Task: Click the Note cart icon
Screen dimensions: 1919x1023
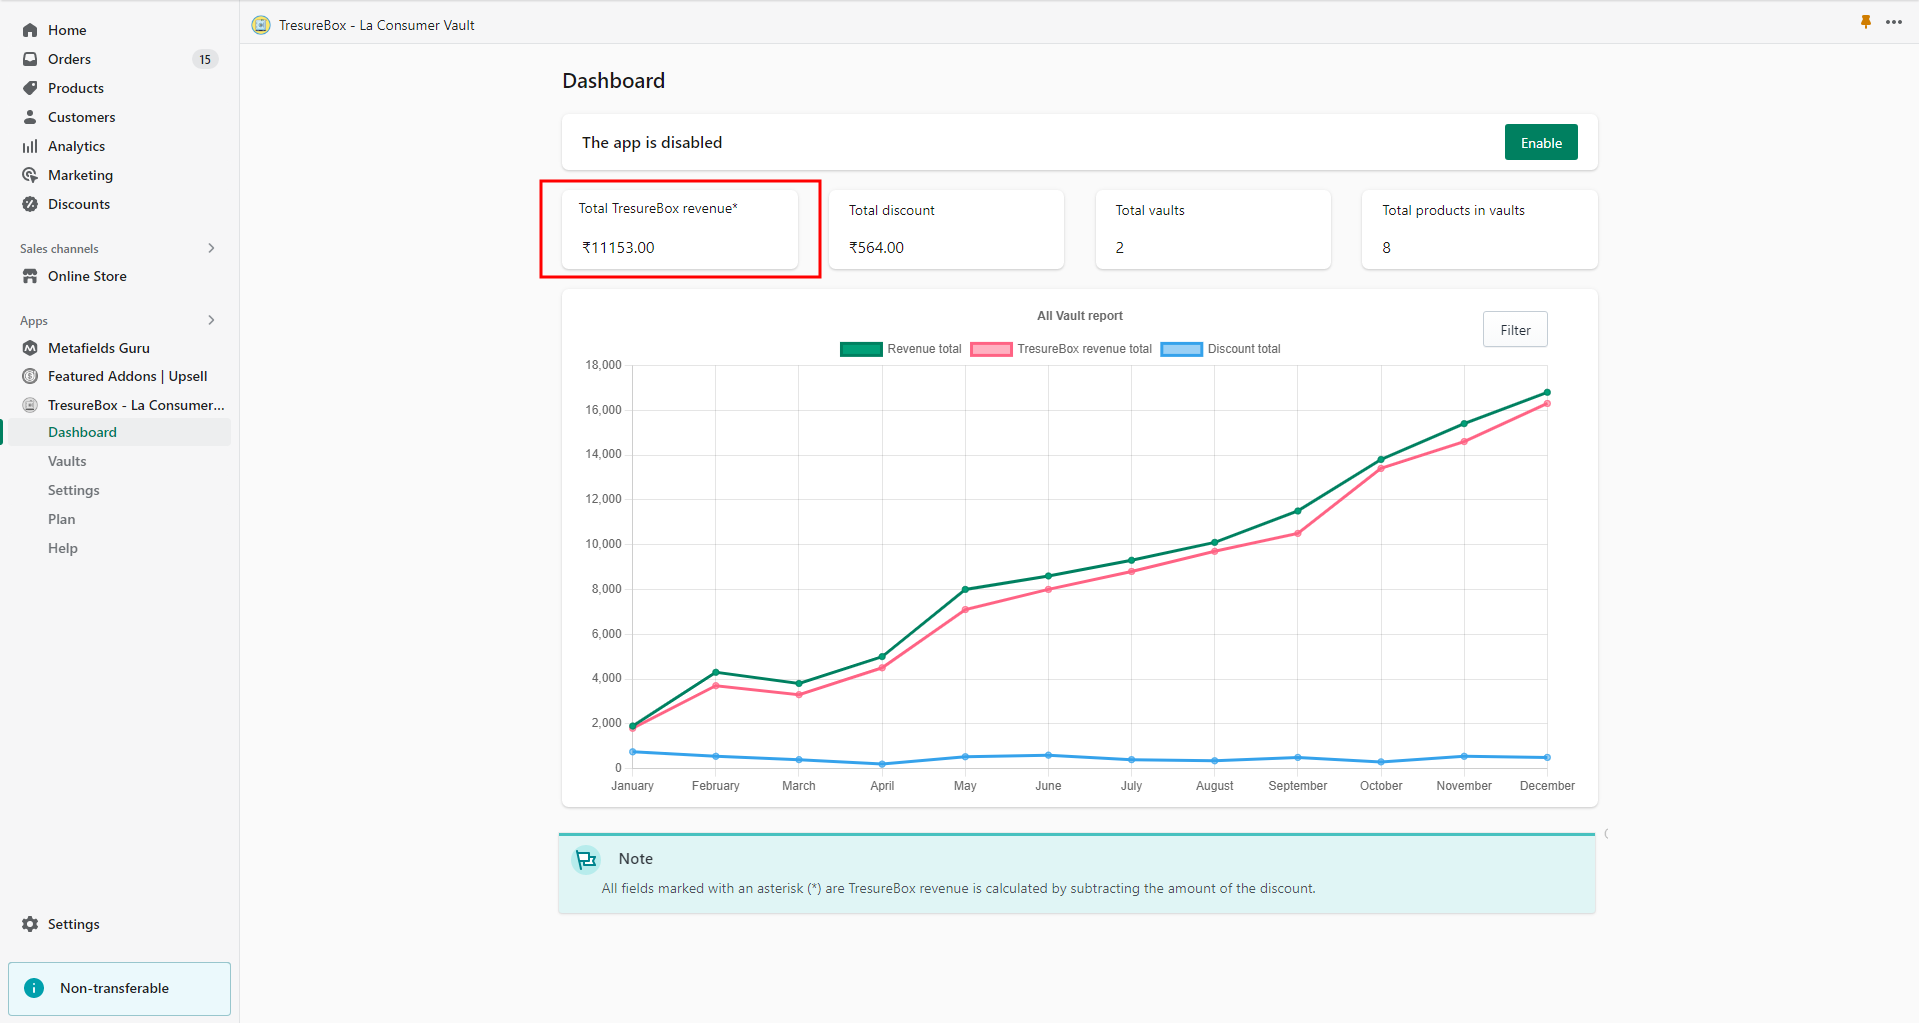Action: (586, 859)
